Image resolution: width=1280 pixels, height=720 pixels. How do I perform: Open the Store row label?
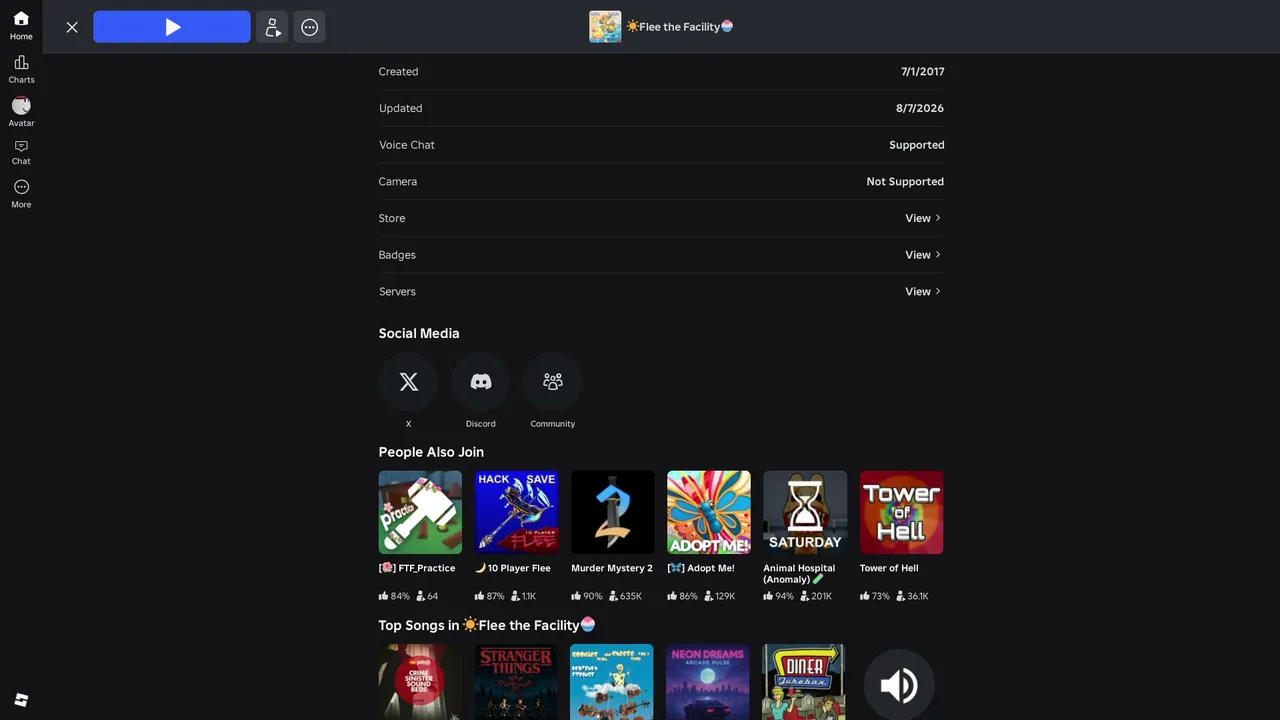coord(392,218)
